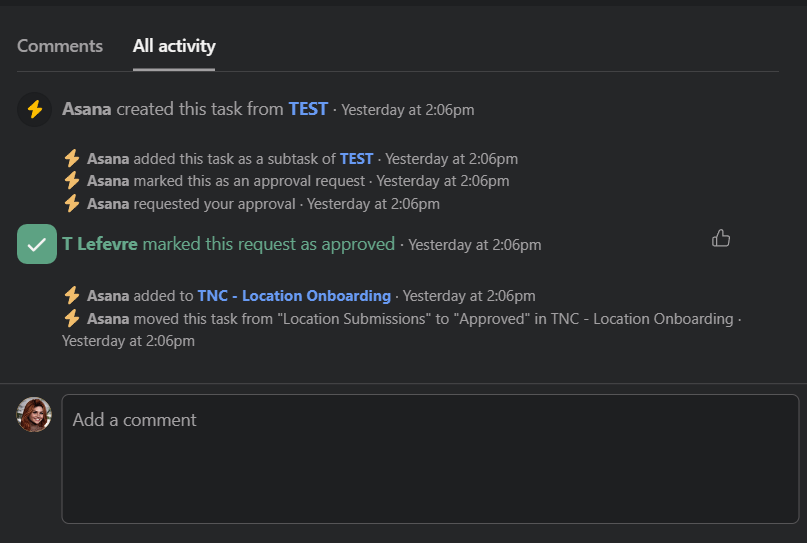807x543 pixels.
Task: Click lightning icon beside "moved this task"
Action: tap(72, 319)
